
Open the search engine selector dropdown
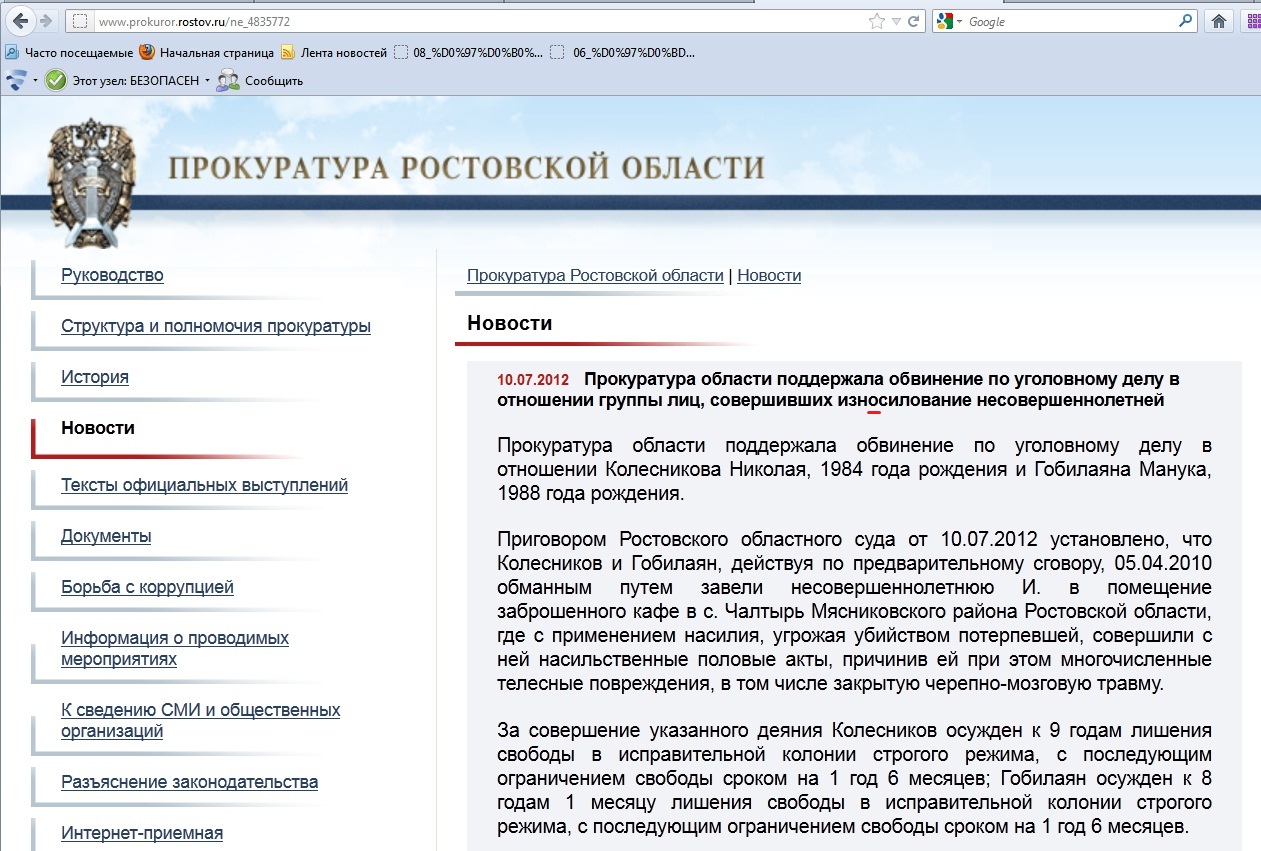click(950, 21)
